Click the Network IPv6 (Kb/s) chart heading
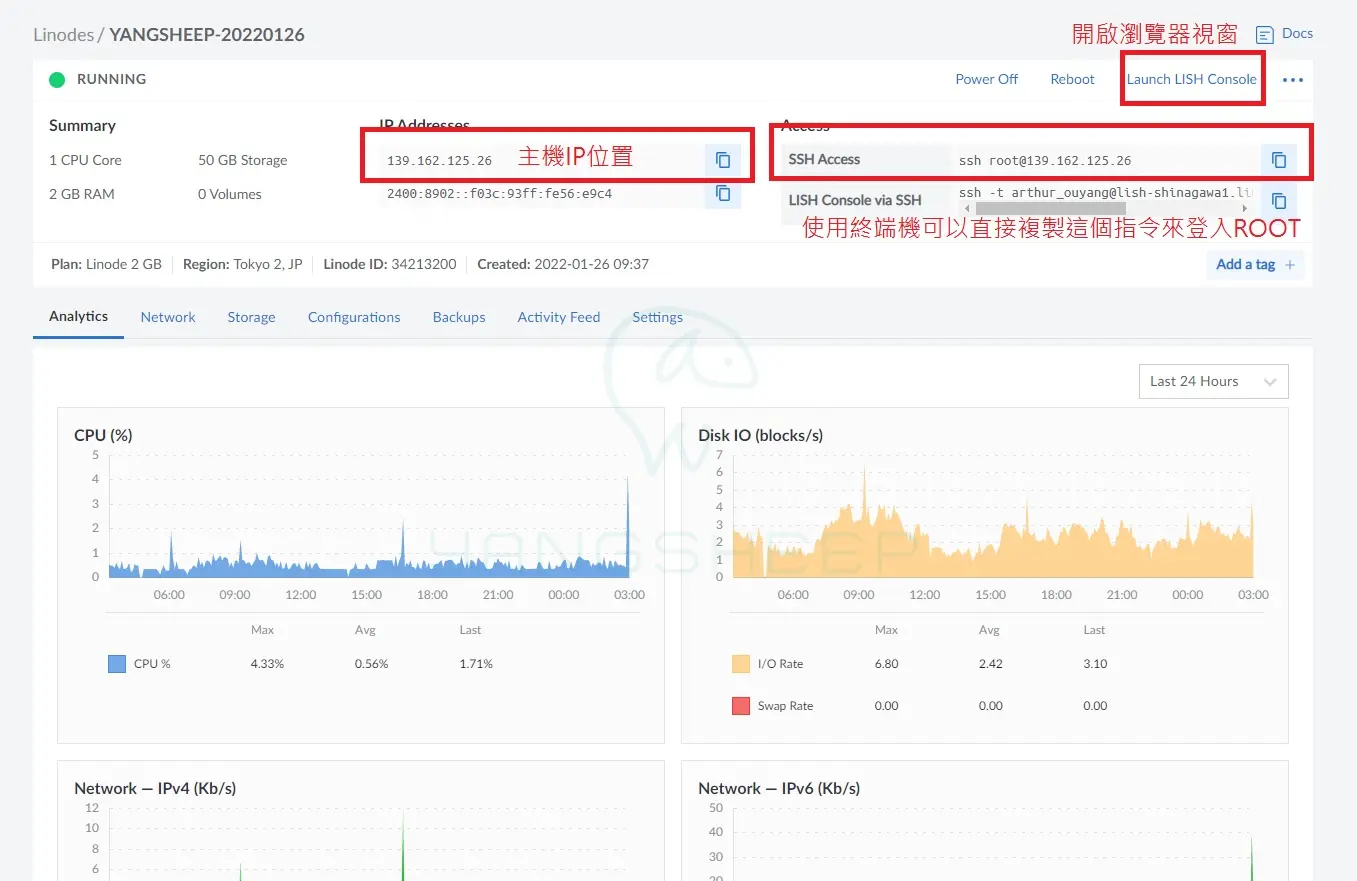Image resolution: width=1357 pixels, height=881 pixels. [779, 788]
